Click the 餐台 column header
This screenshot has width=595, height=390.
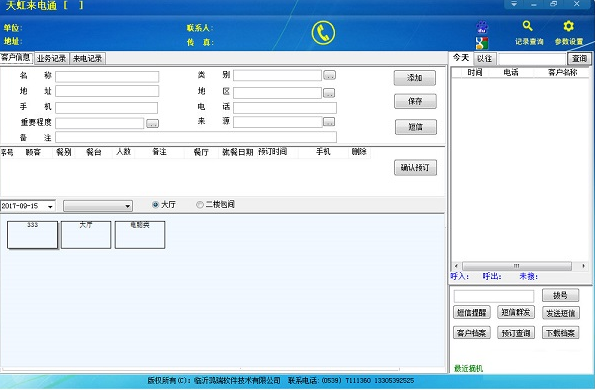(x=94, y=152)
